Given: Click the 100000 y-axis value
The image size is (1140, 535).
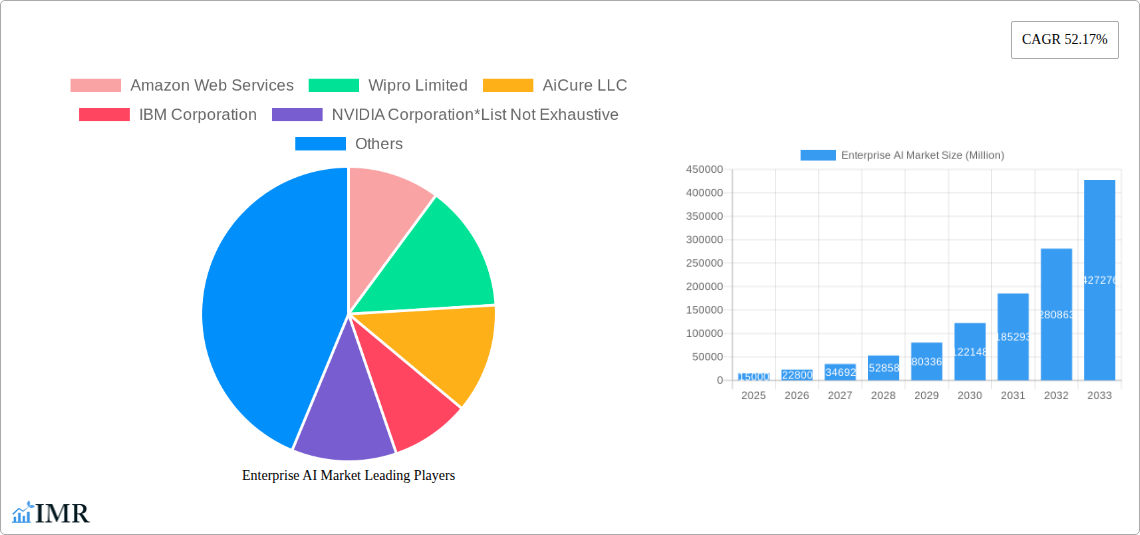Looking at the screenshot, I should (705, 334).
